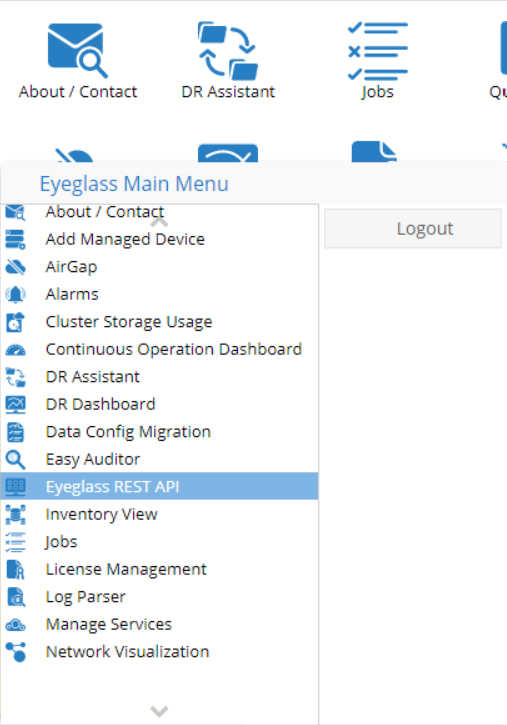Click the Logout button
The width and height of the screenshot is (507, 725).
click(413, 228)
